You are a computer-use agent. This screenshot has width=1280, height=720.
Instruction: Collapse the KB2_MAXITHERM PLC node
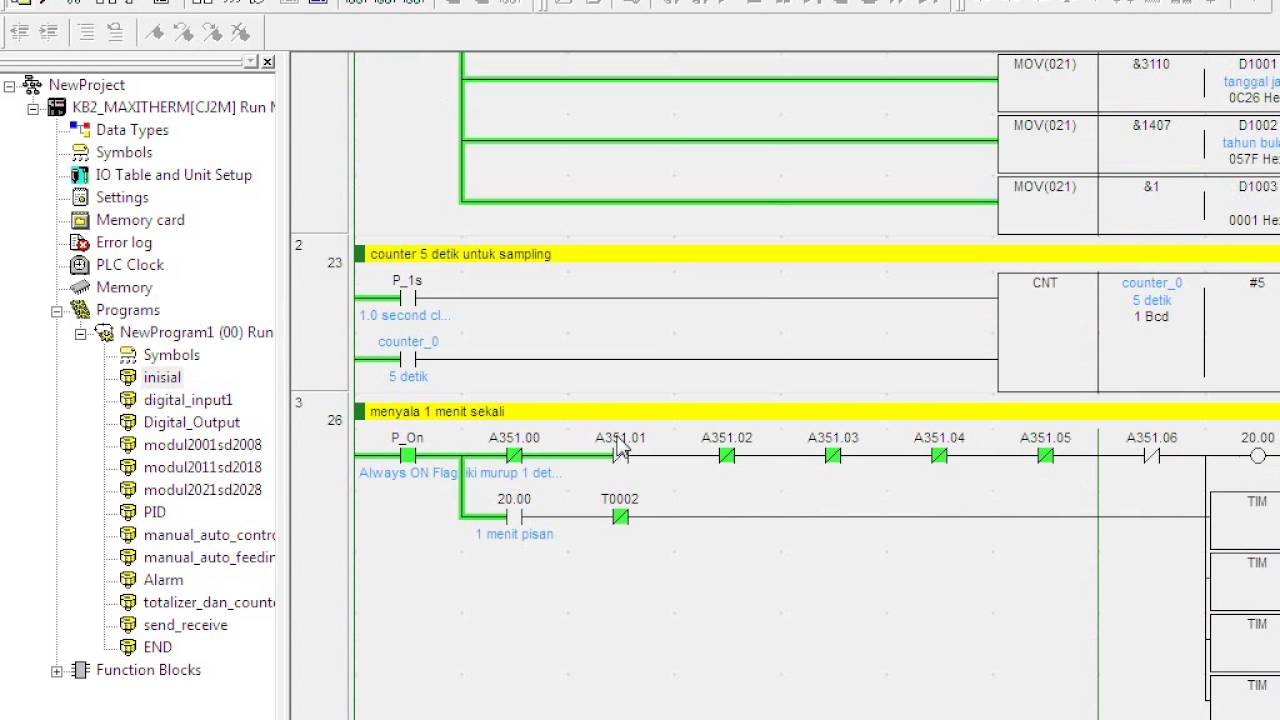point(33,108)
